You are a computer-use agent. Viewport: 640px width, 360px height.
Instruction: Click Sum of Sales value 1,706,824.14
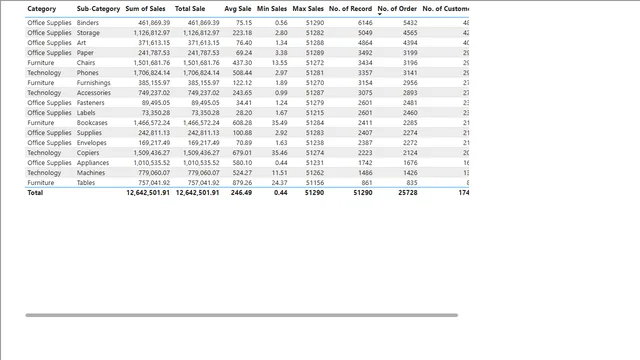click(152, 73)
